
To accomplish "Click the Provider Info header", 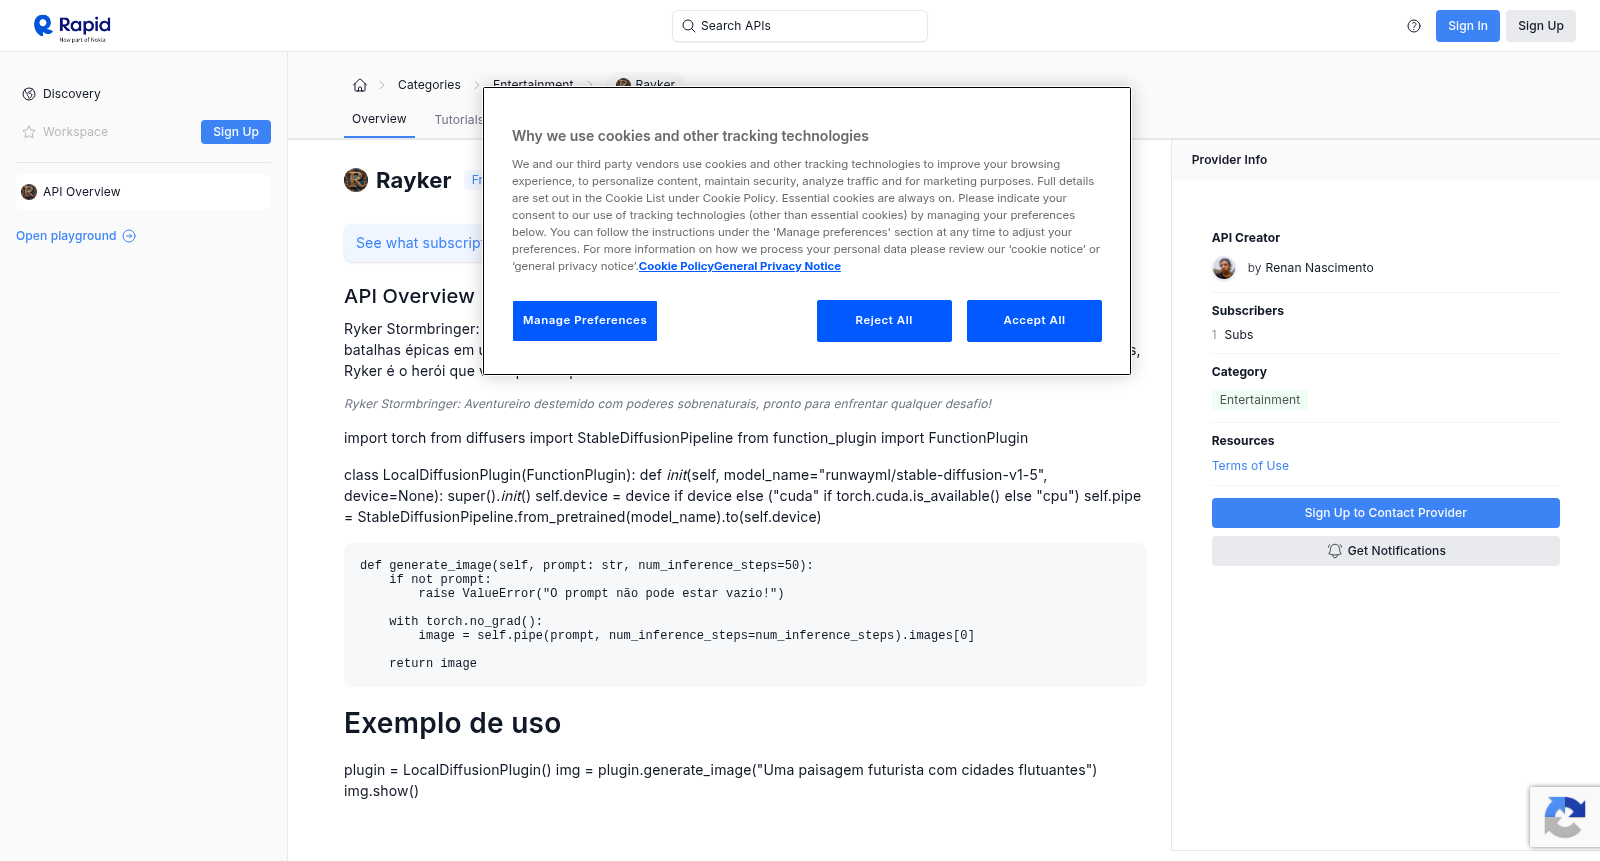I will click(x=1229, y=160).
